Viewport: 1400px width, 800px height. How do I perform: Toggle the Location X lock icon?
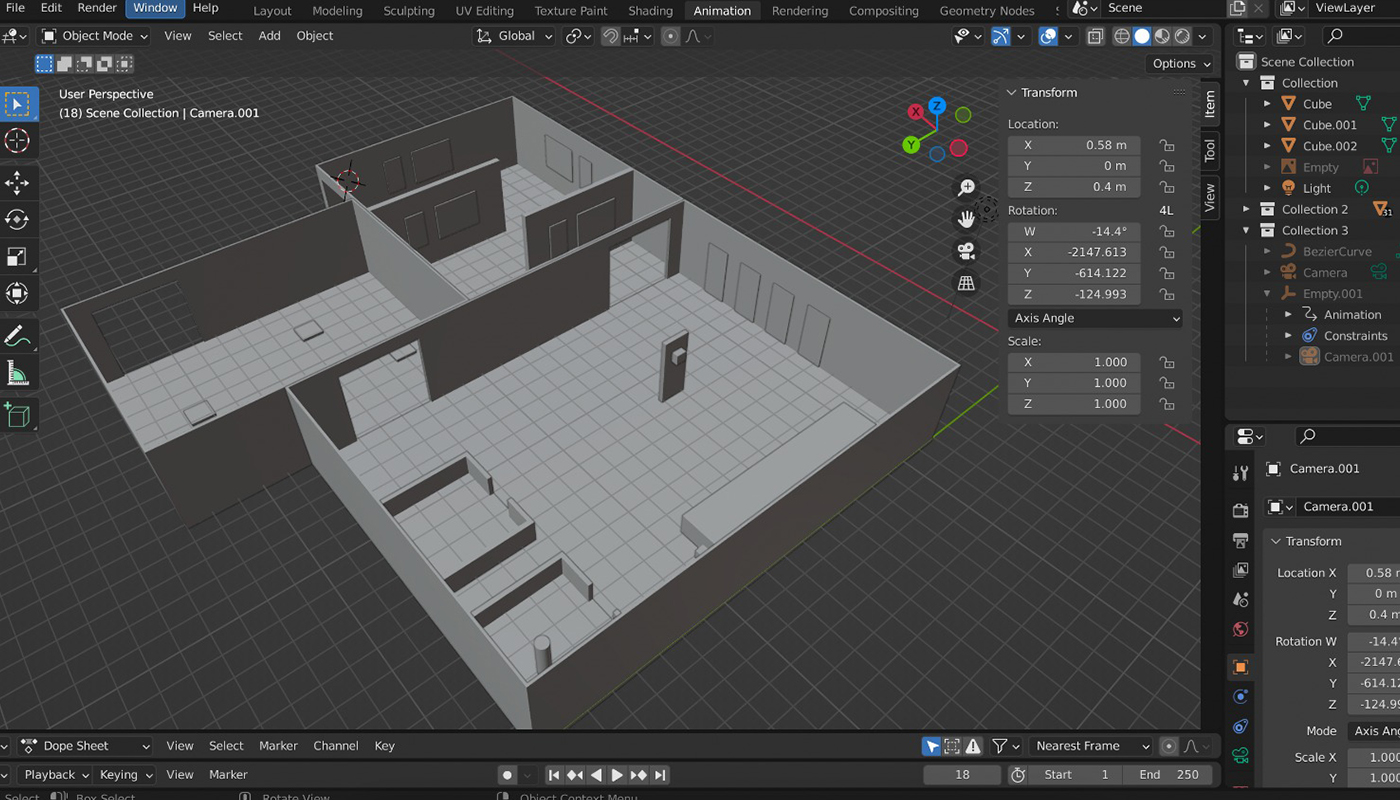pyautogui.click(x=1166, y=145)
